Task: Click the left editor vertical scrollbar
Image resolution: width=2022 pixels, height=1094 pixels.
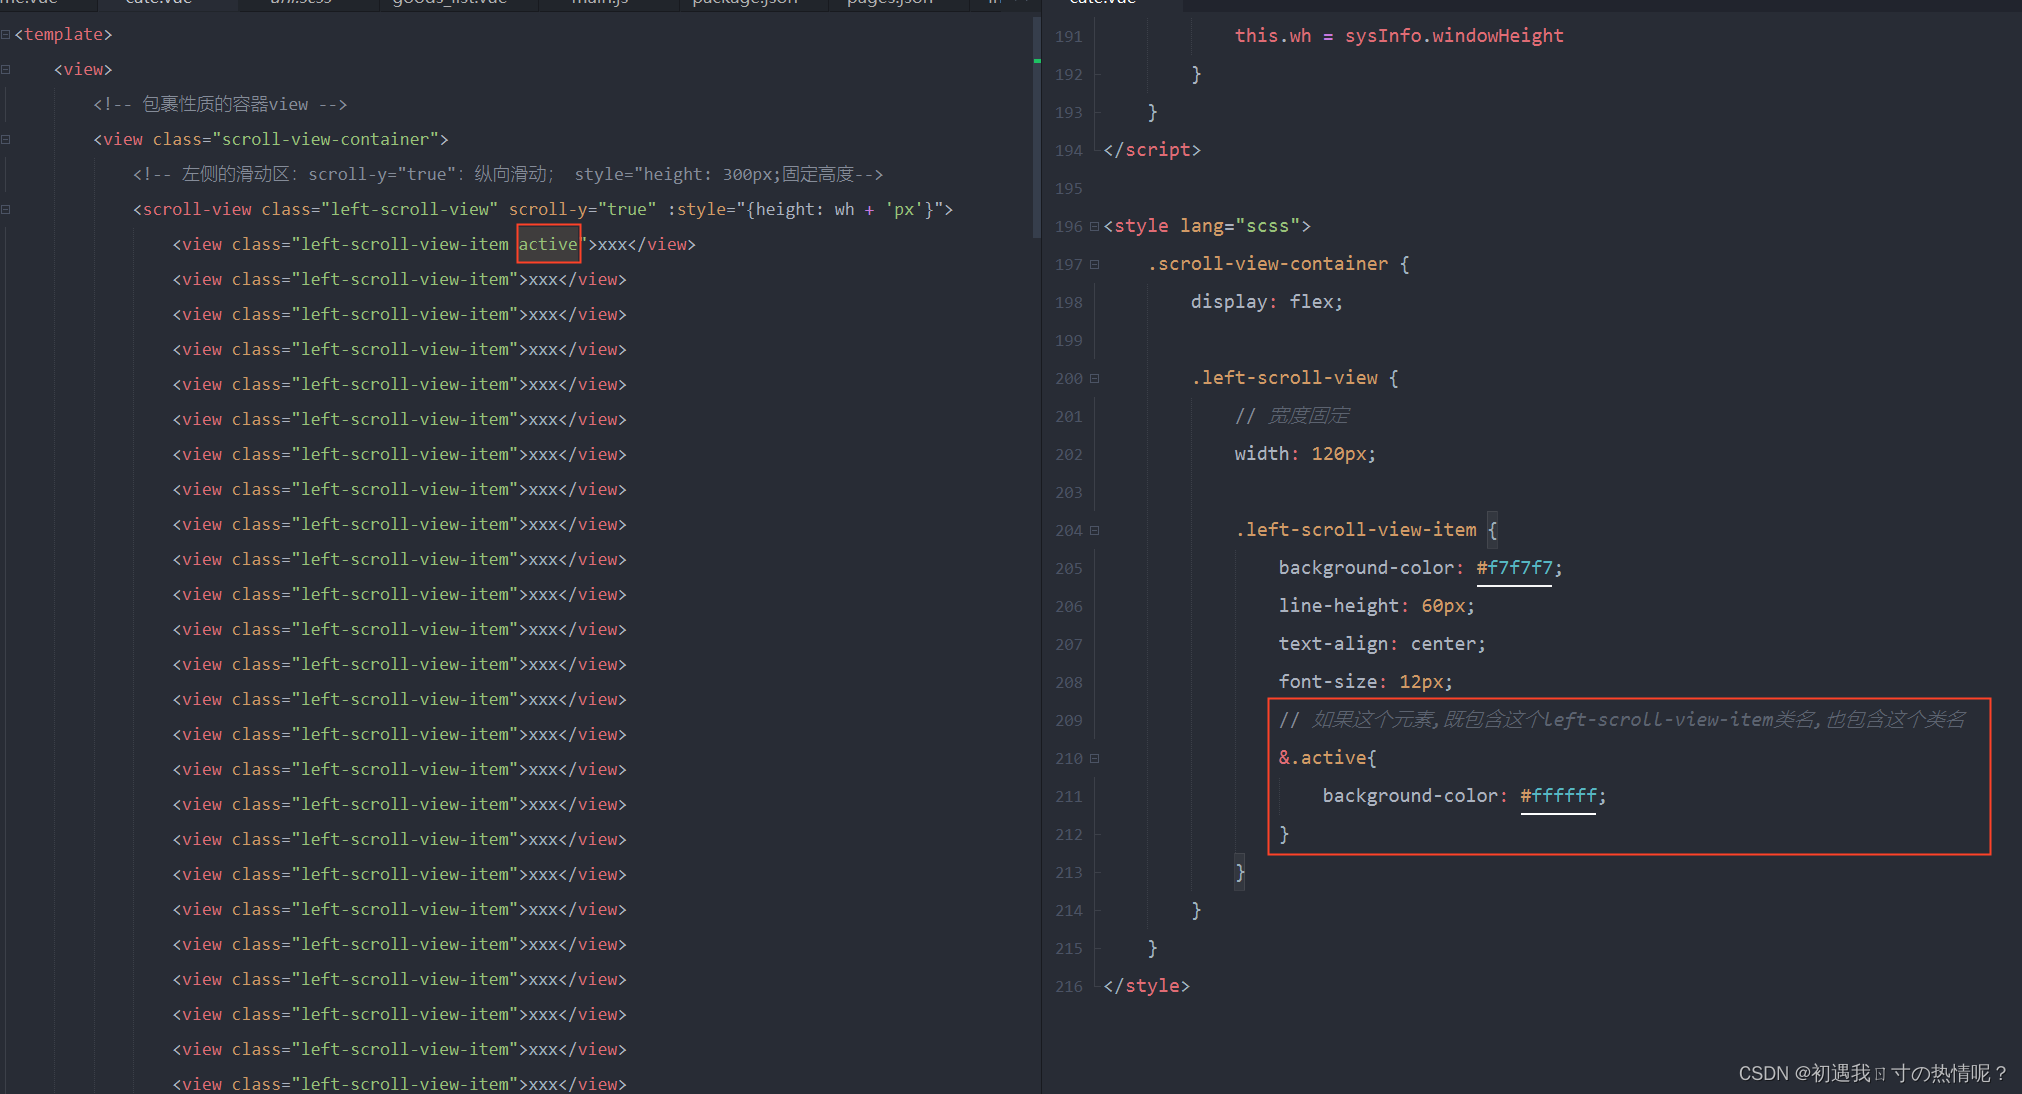Action: 1036,130
